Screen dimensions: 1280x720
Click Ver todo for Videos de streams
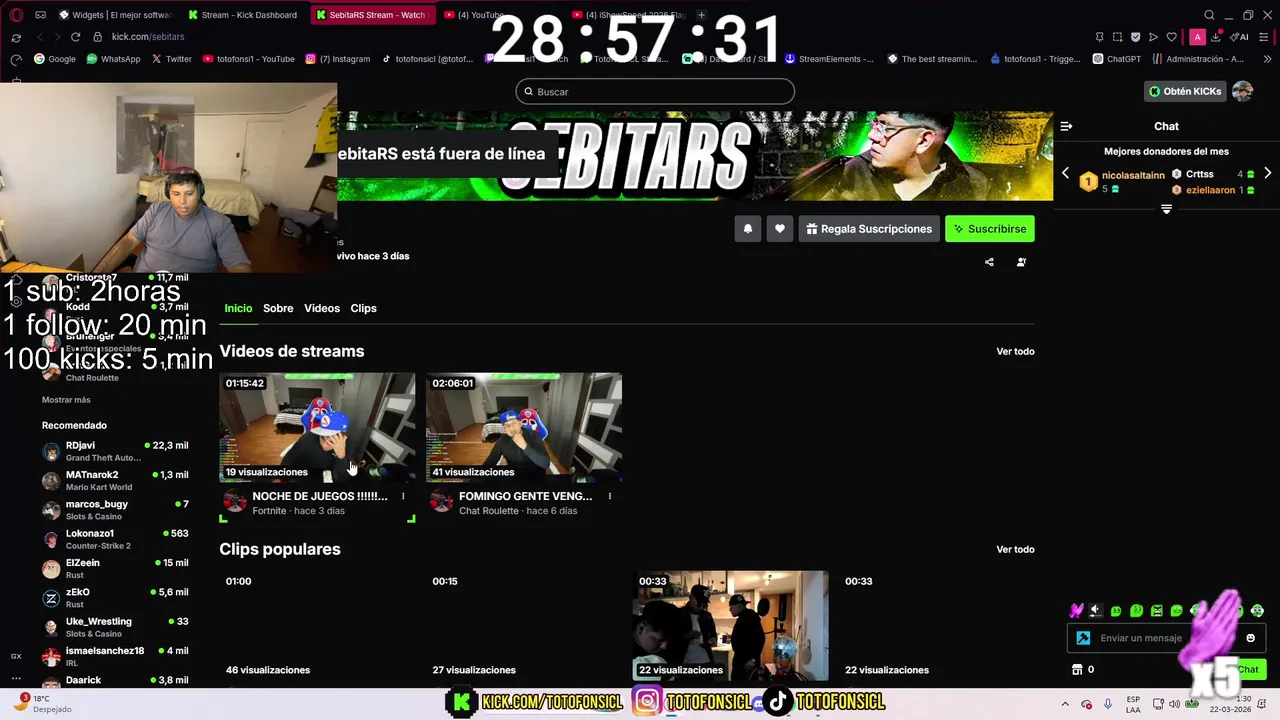click(x=1015, y=351)
